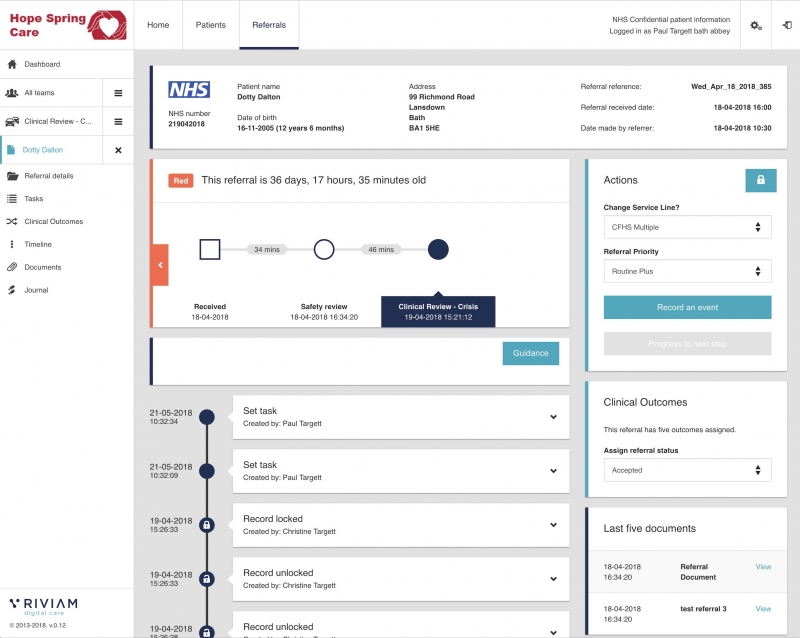The image size is (800, 638).
Task: Open the Change Service Line dropdown
Action: 687,227
